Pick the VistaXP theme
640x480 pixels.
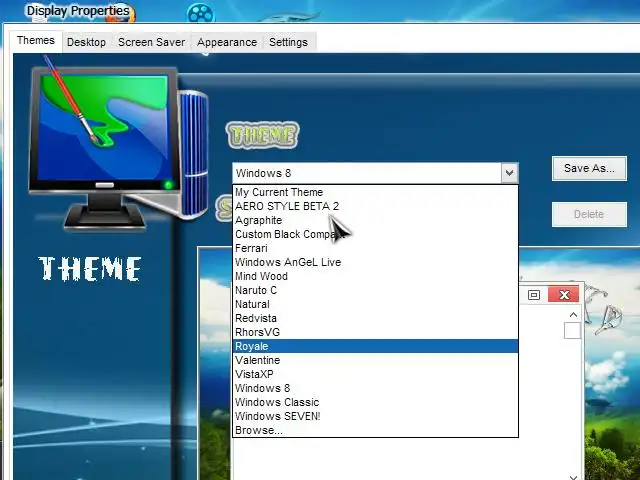click(375, 374)
